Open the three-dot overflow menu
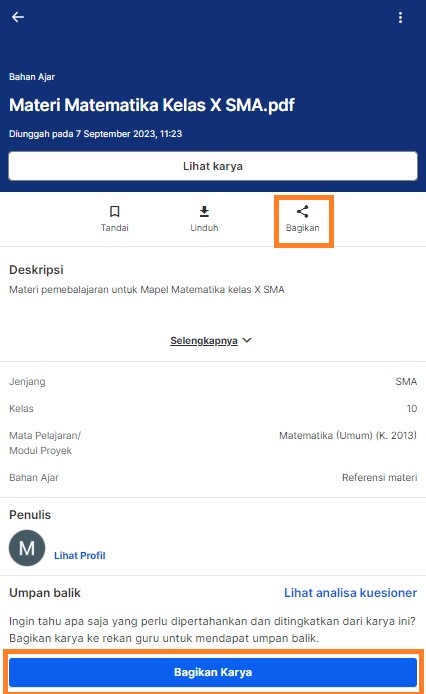Image resolution: width=426 pixels, height=694 pixels. click(x=400, y=17)
